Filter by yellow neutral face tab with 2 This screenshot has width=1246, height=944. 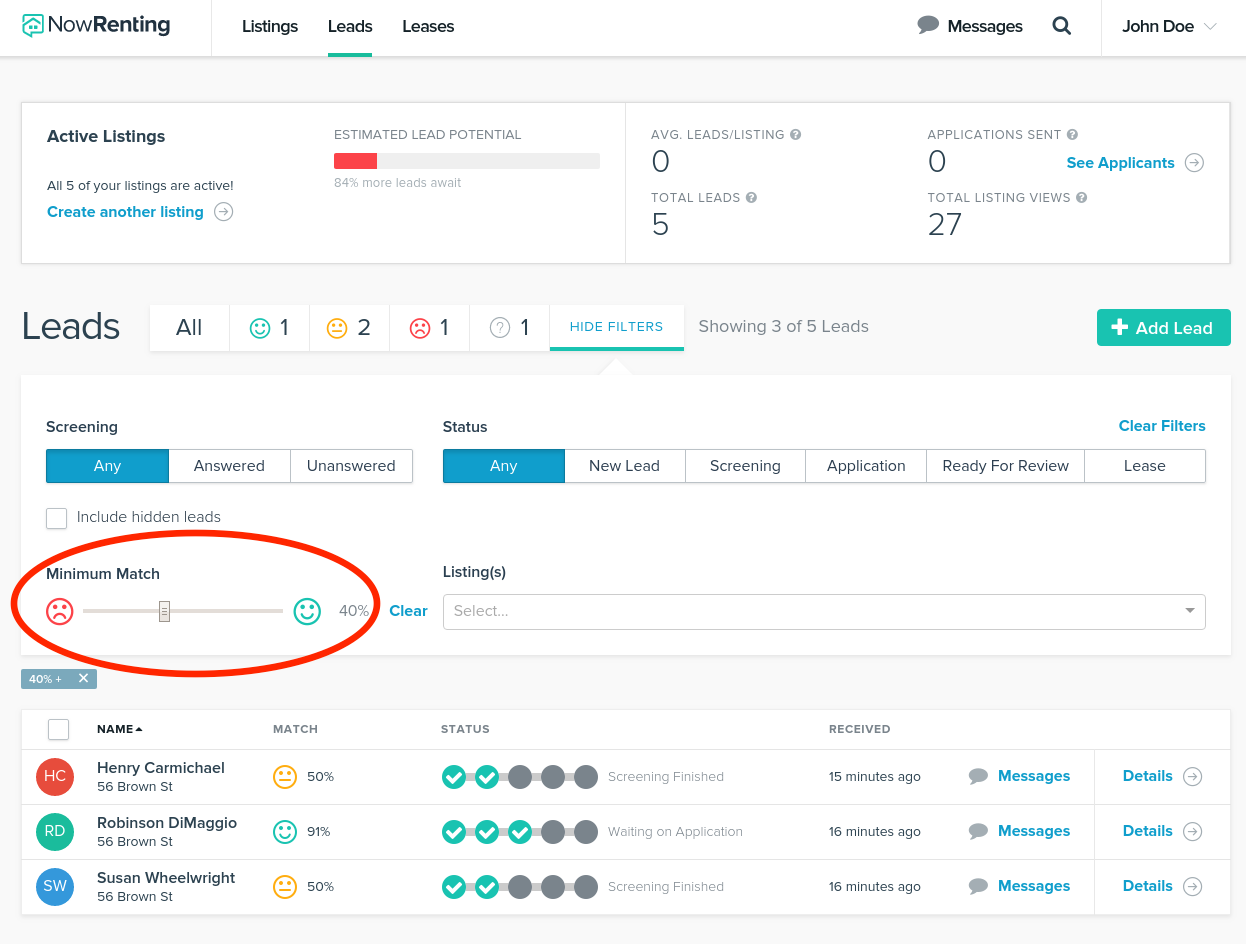(350, 328)
